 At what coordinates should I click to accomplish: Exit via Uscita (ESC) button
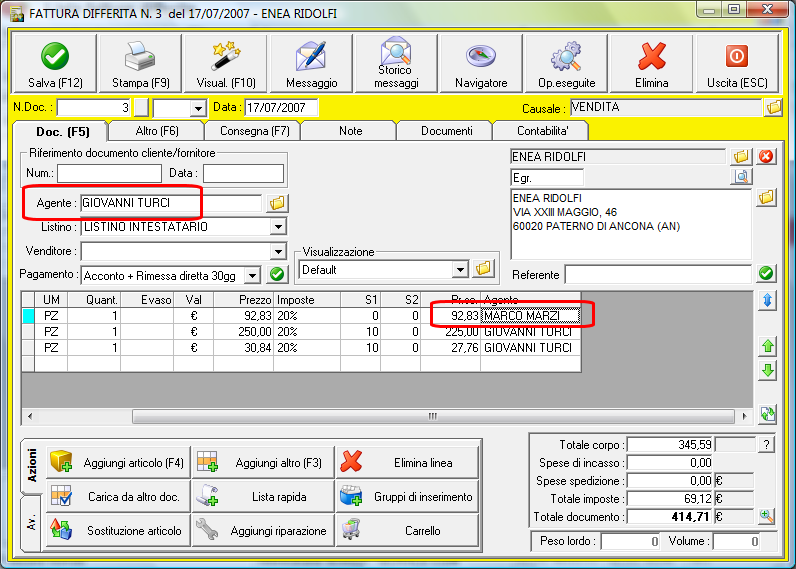coord(737,64)
